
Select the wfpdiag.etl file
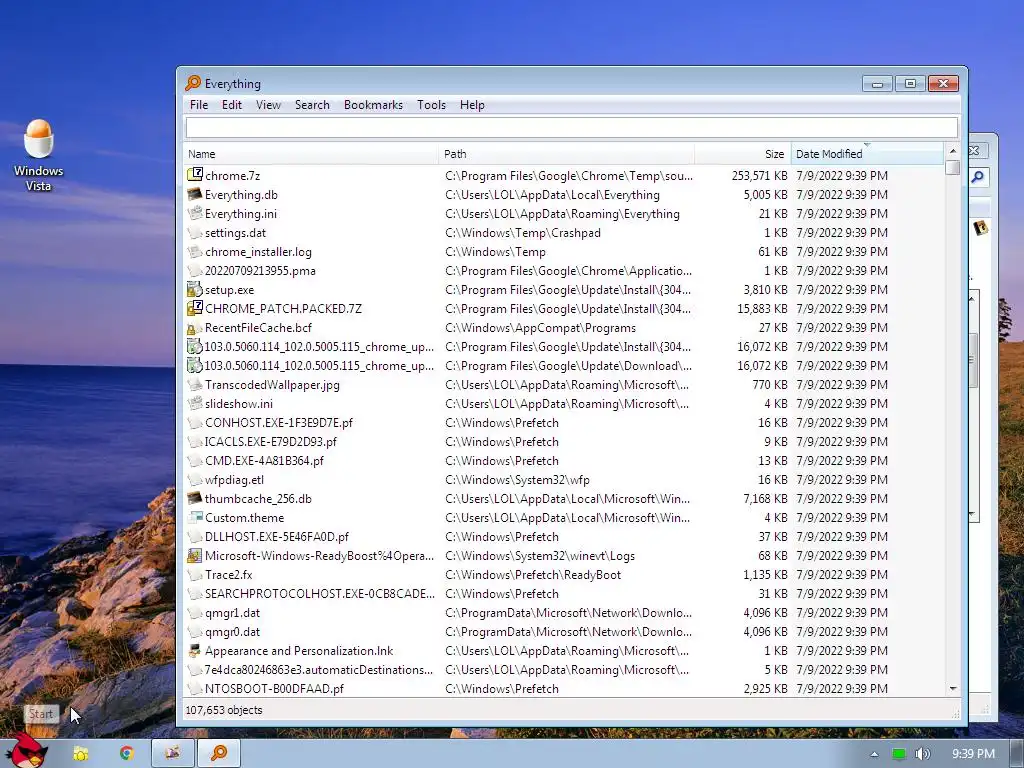(x=234, y=479)
